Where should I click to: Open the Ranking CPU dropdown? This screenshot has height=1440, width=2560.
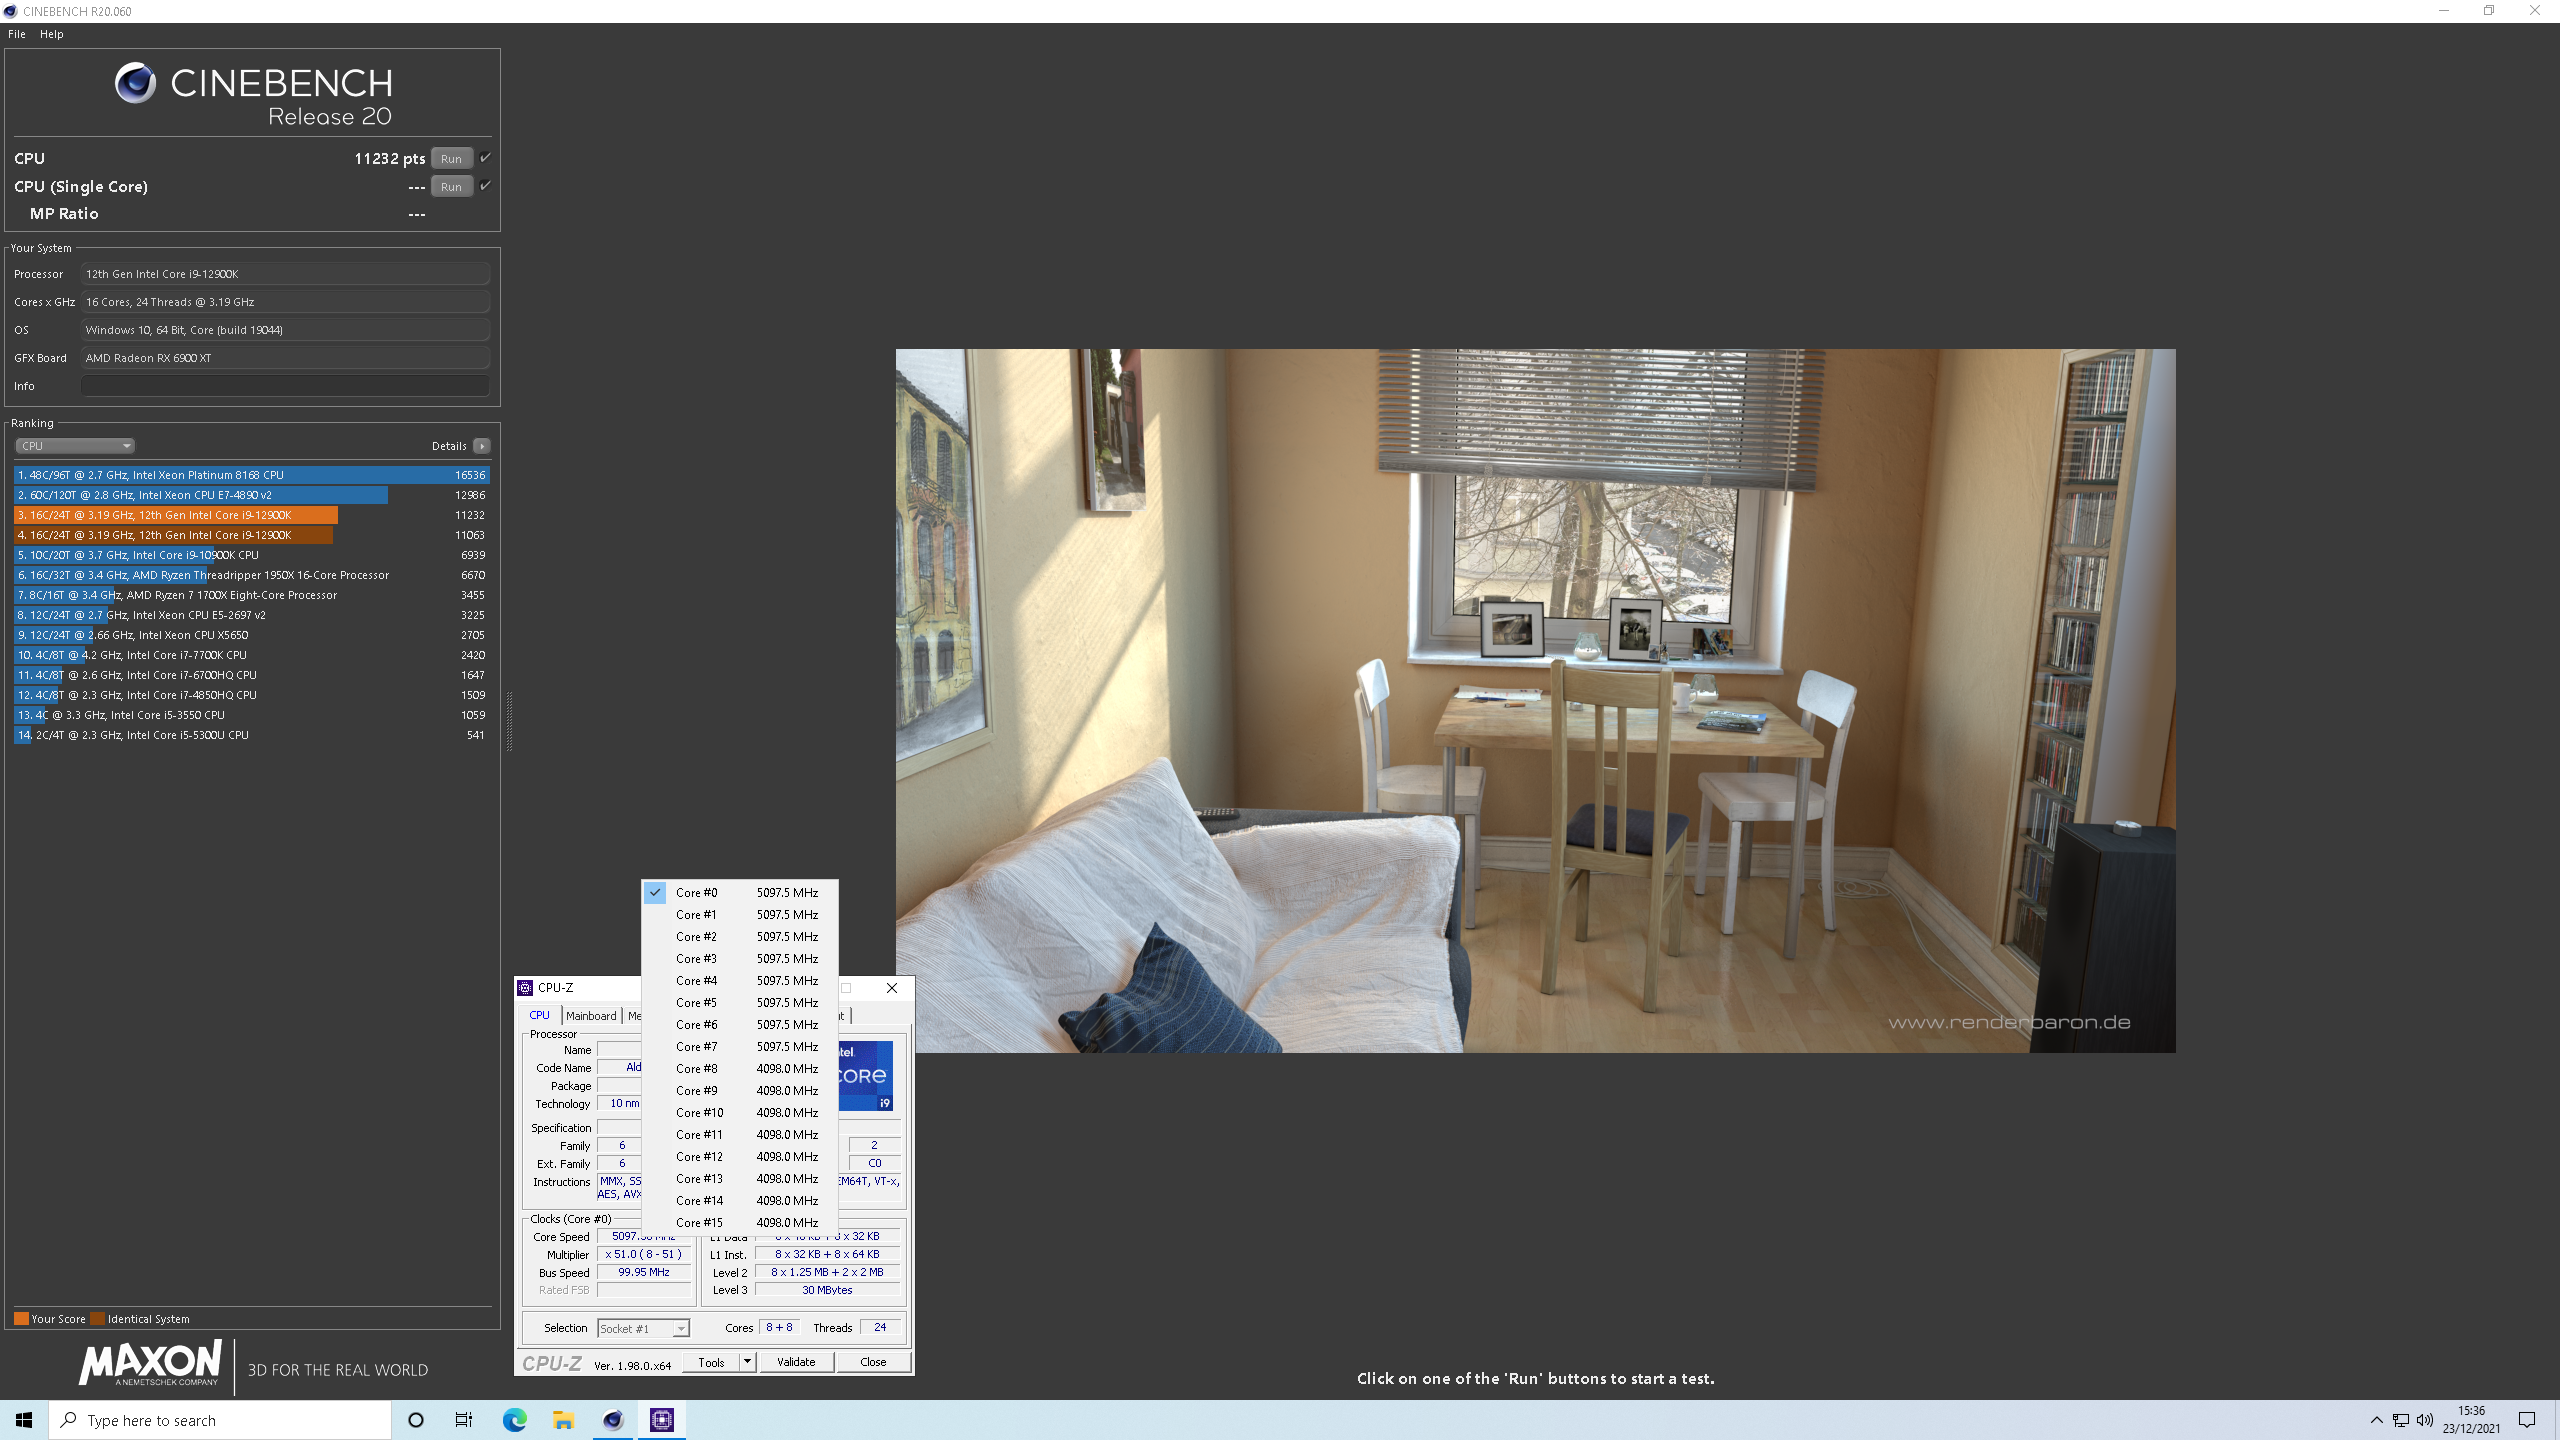pyautogui.click(x=75, y=446)
